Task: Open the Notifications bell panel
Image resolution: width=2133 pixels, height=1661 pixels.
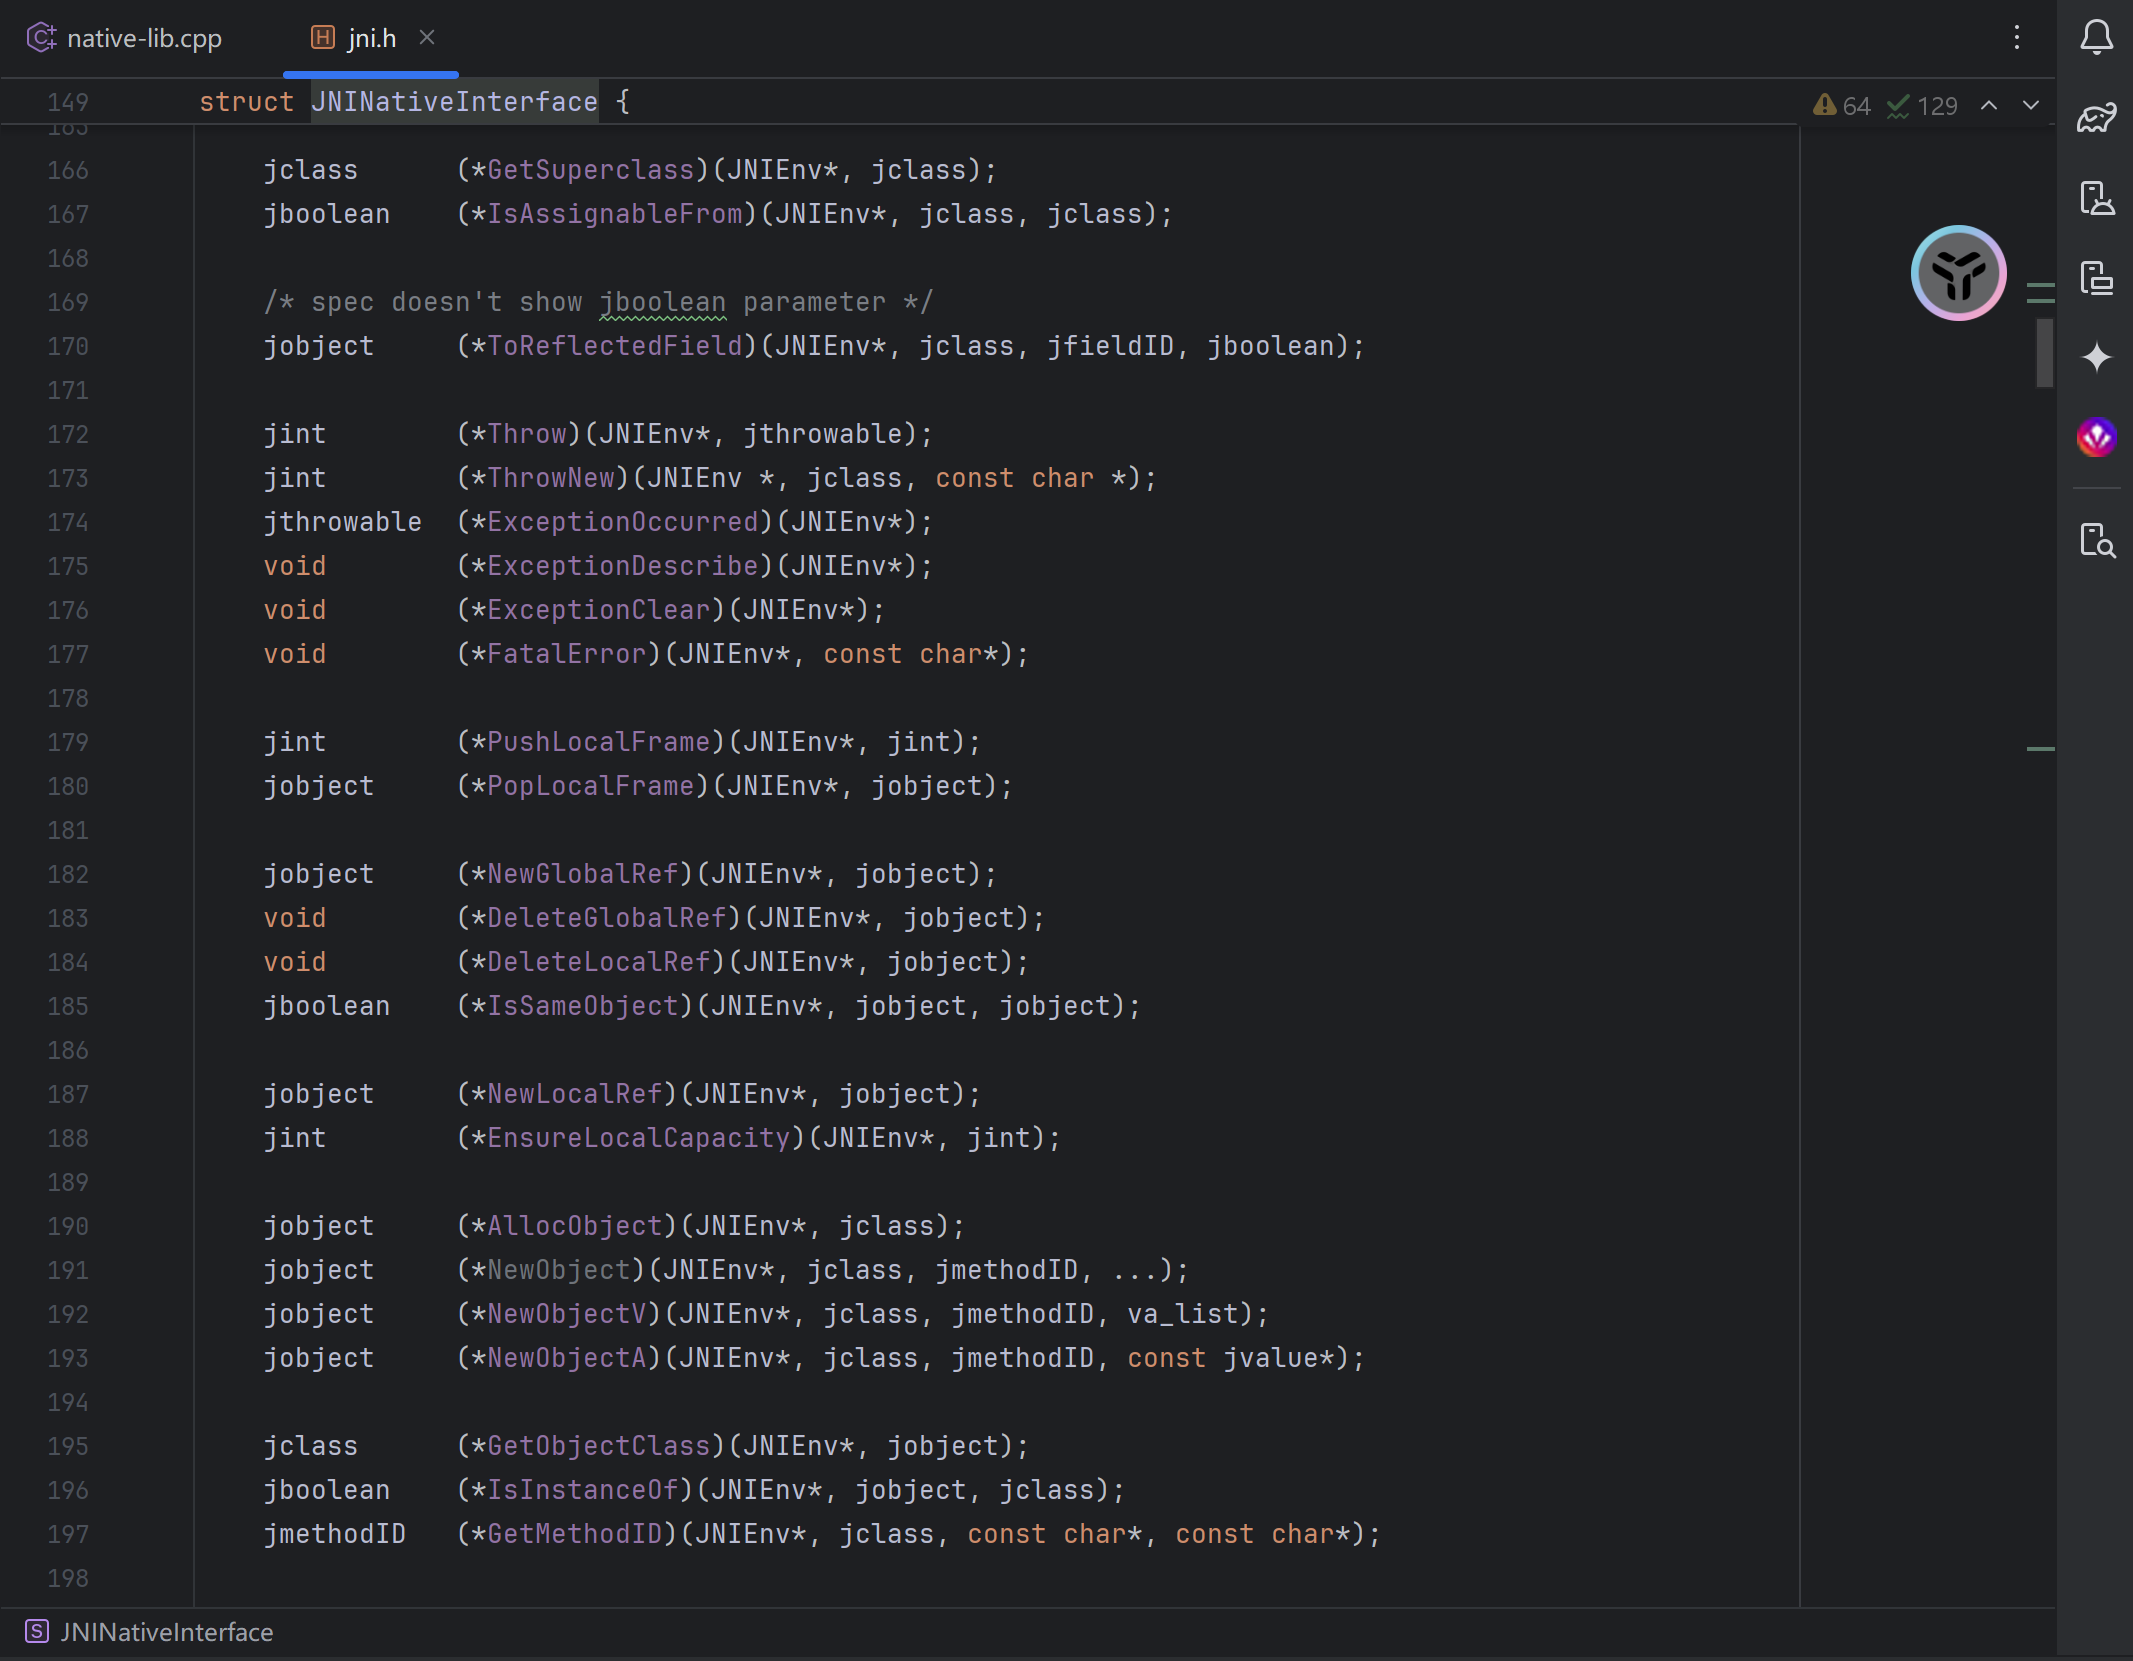Action: click(x=2096, y=38)
